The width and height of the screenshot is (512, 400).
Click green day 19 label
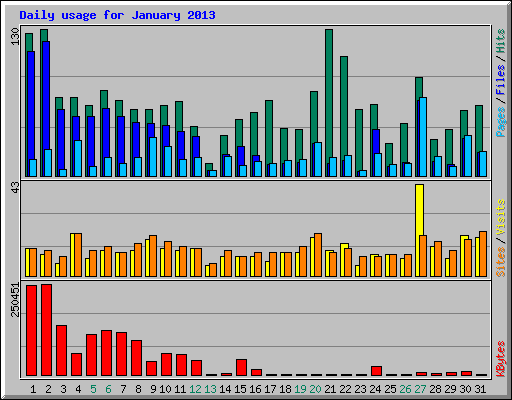click(x=300, y=389)
